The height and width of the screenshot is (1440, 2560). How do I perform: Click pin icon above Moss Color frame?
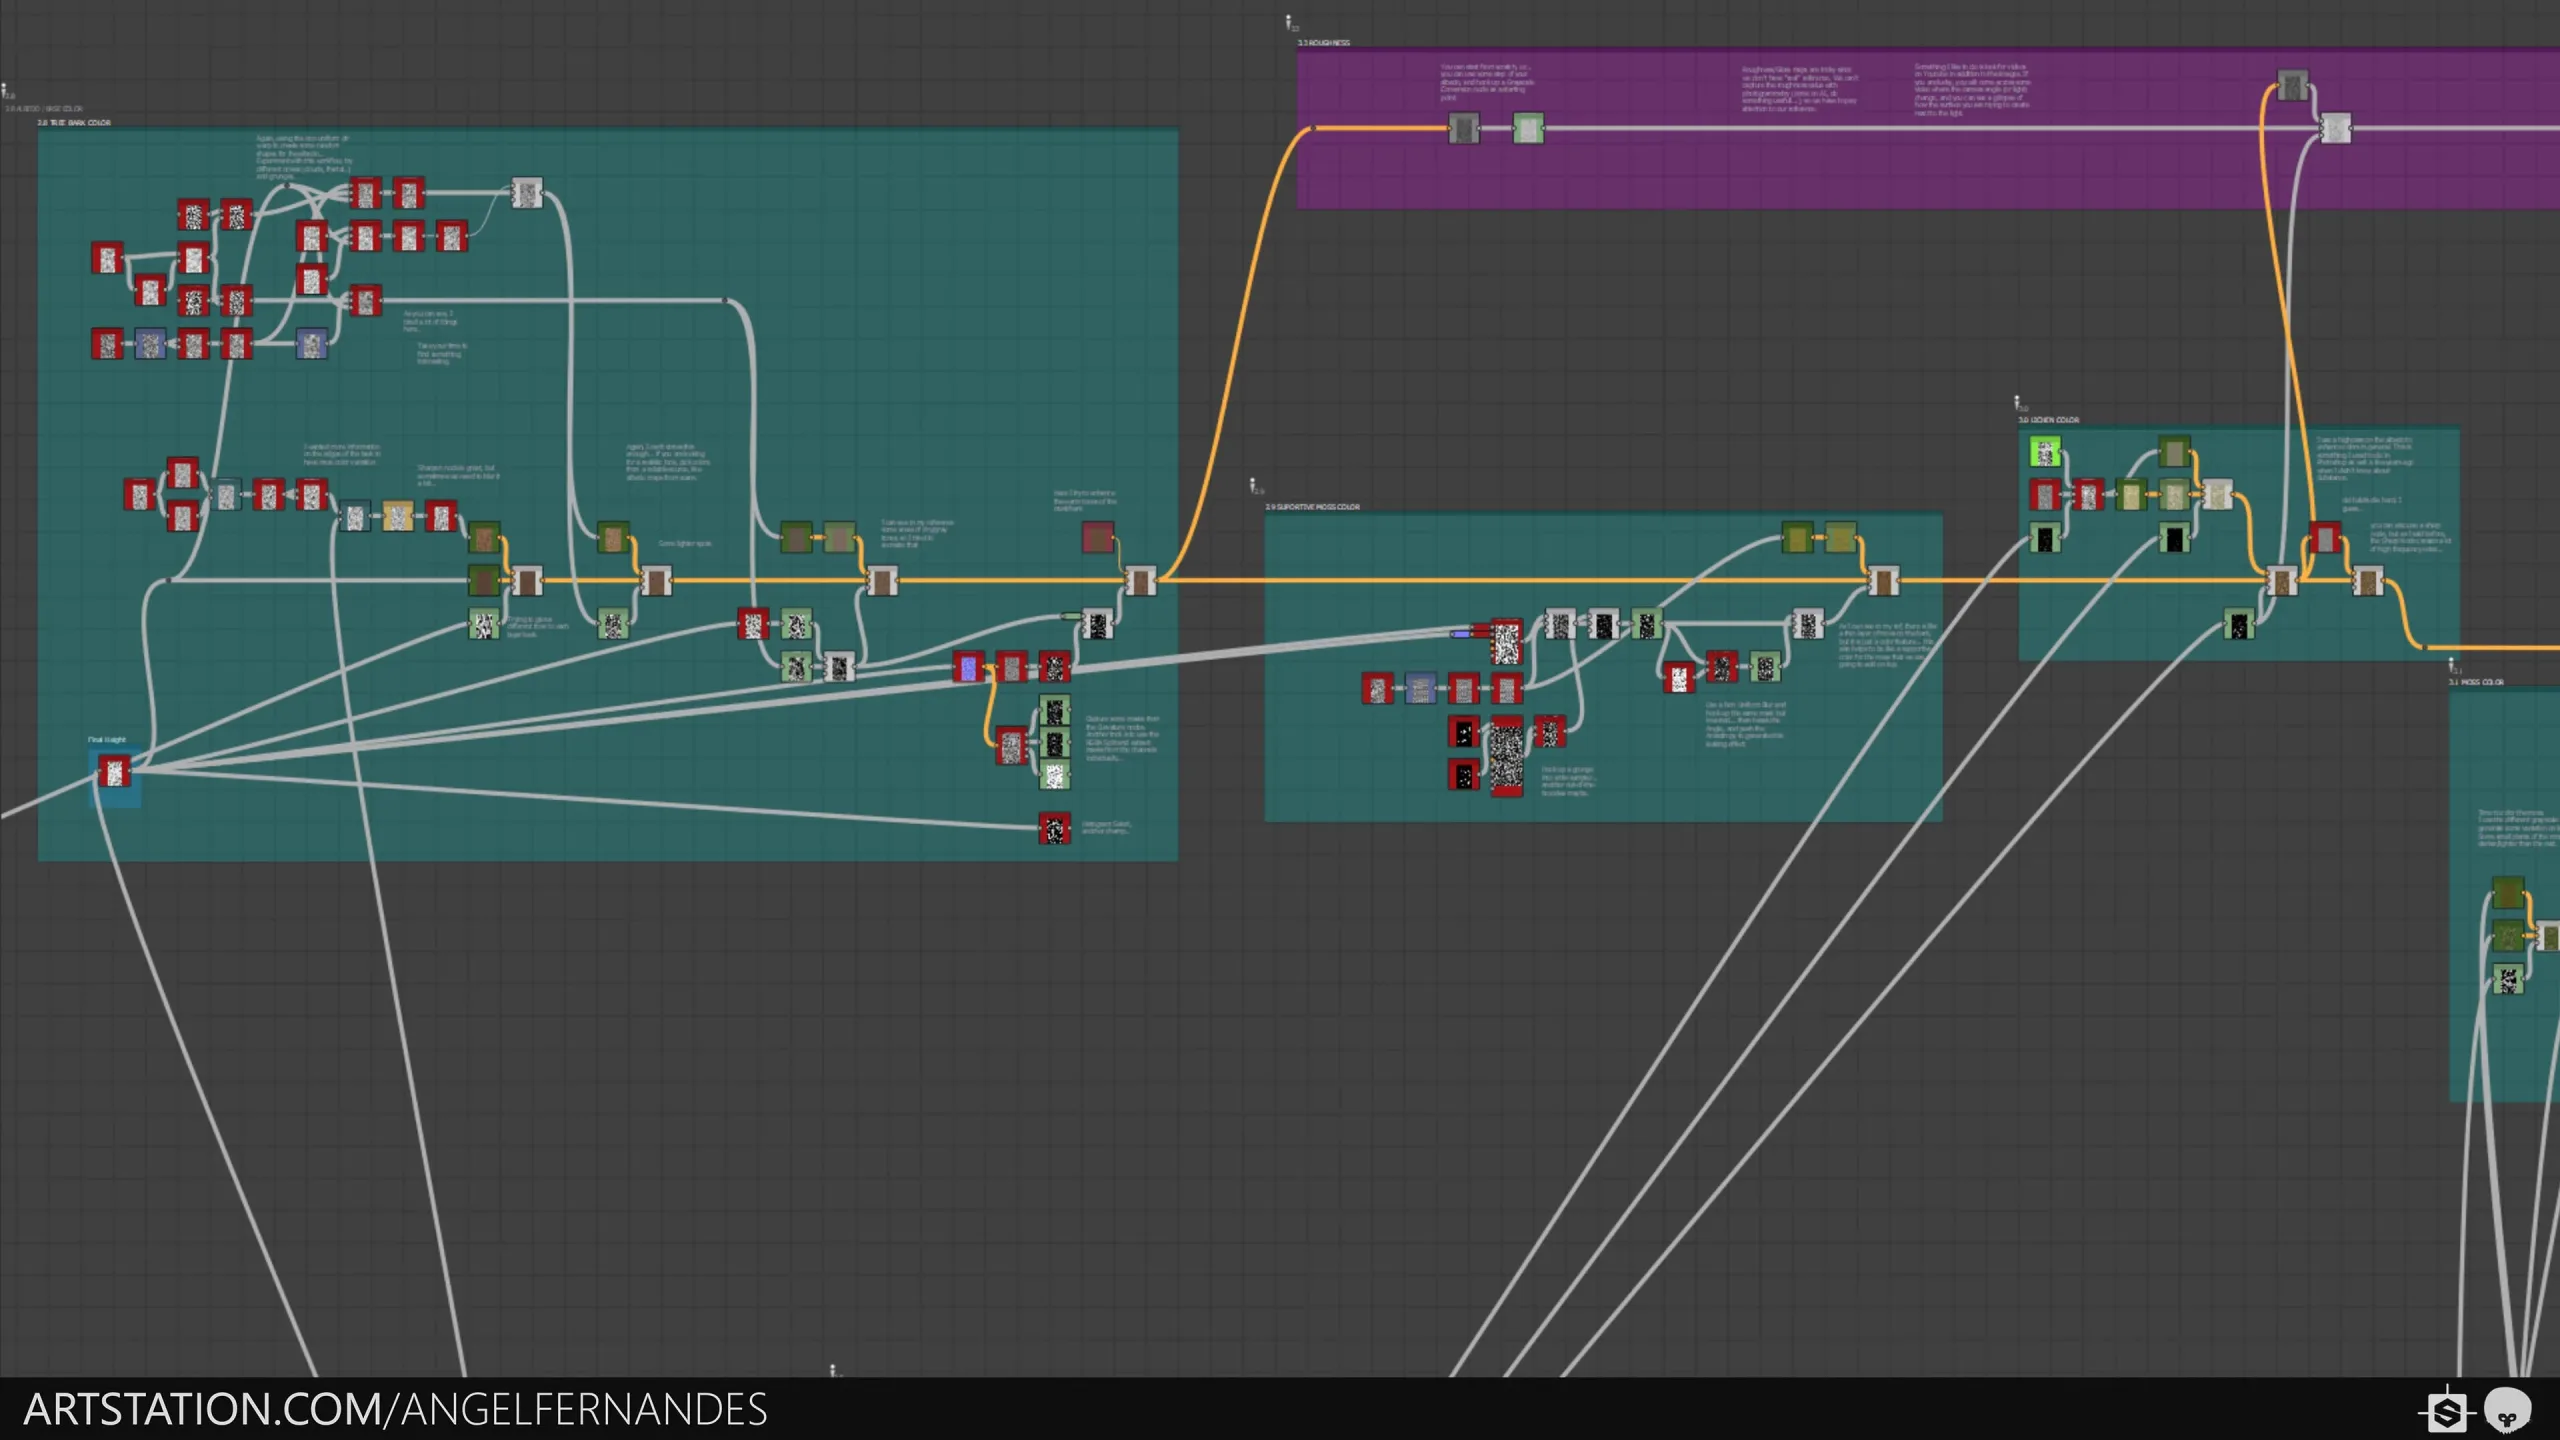click(x=2452, y=665)
